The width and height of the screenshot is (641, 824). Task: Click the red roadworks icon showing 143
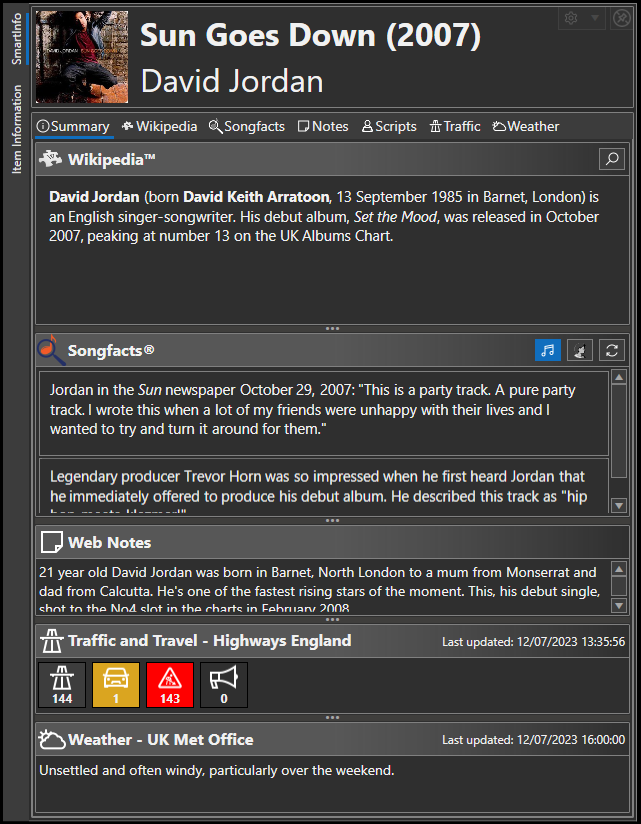point(170,685)
